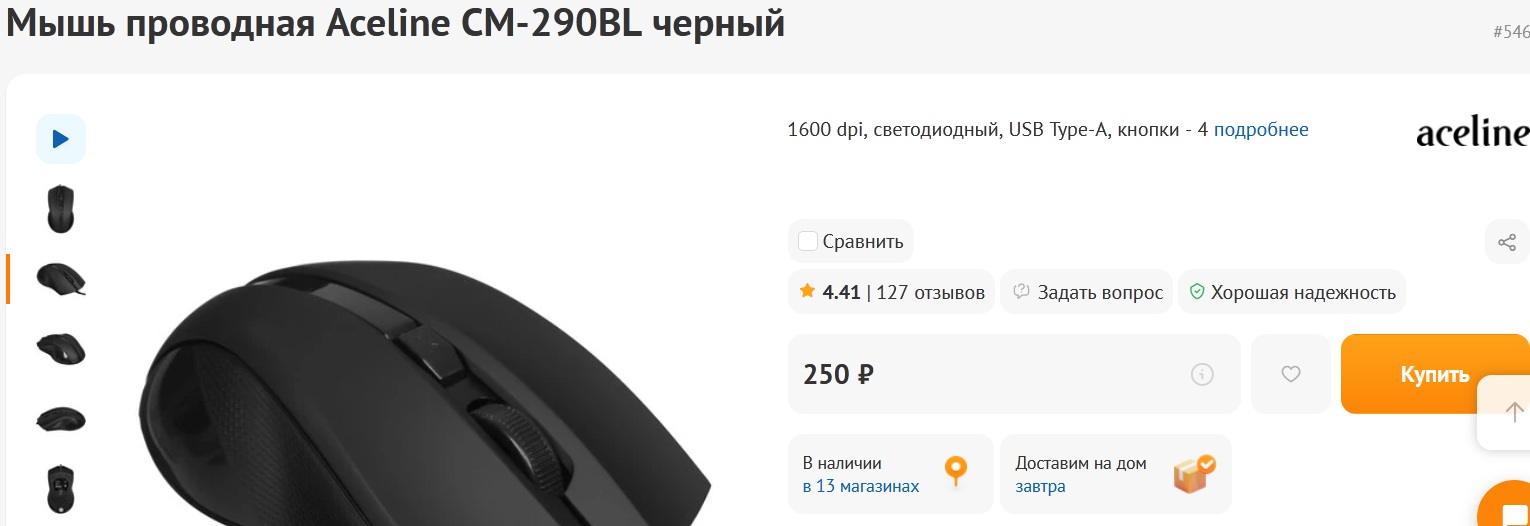Open Хорошая надежность badge
Image resolution: width=1530 pixels, height=526 pixels.
click(1292, 292)
